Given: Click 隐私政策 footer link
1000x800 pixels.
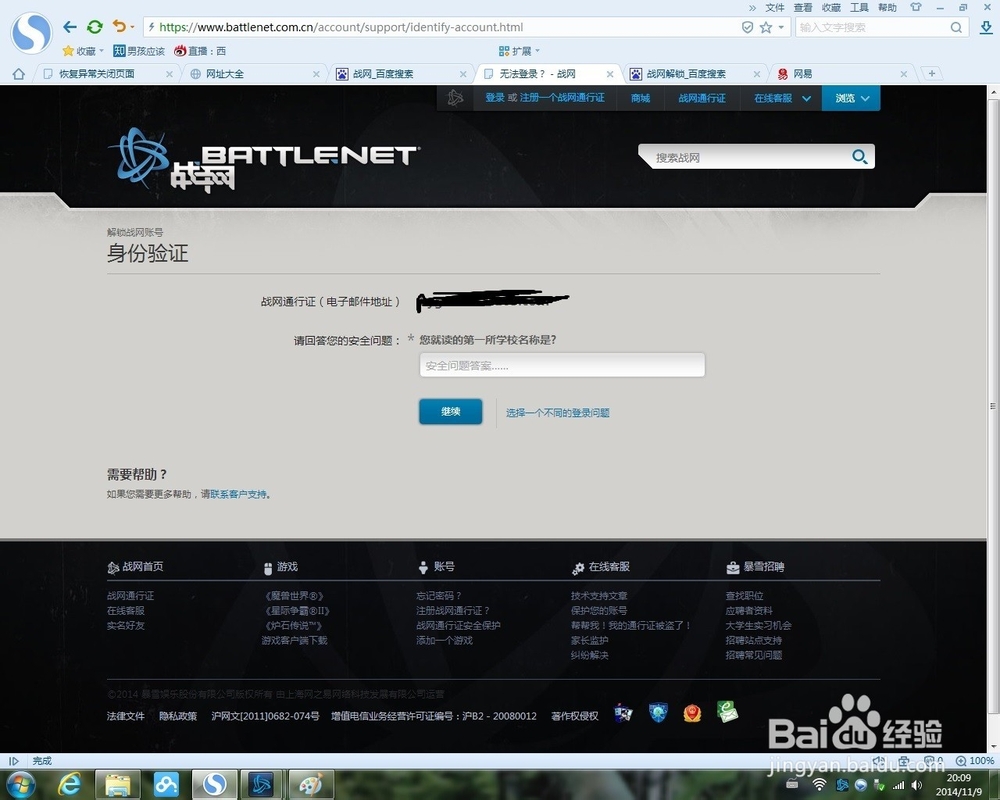Looking at the screenshot, I should (178, 716).
